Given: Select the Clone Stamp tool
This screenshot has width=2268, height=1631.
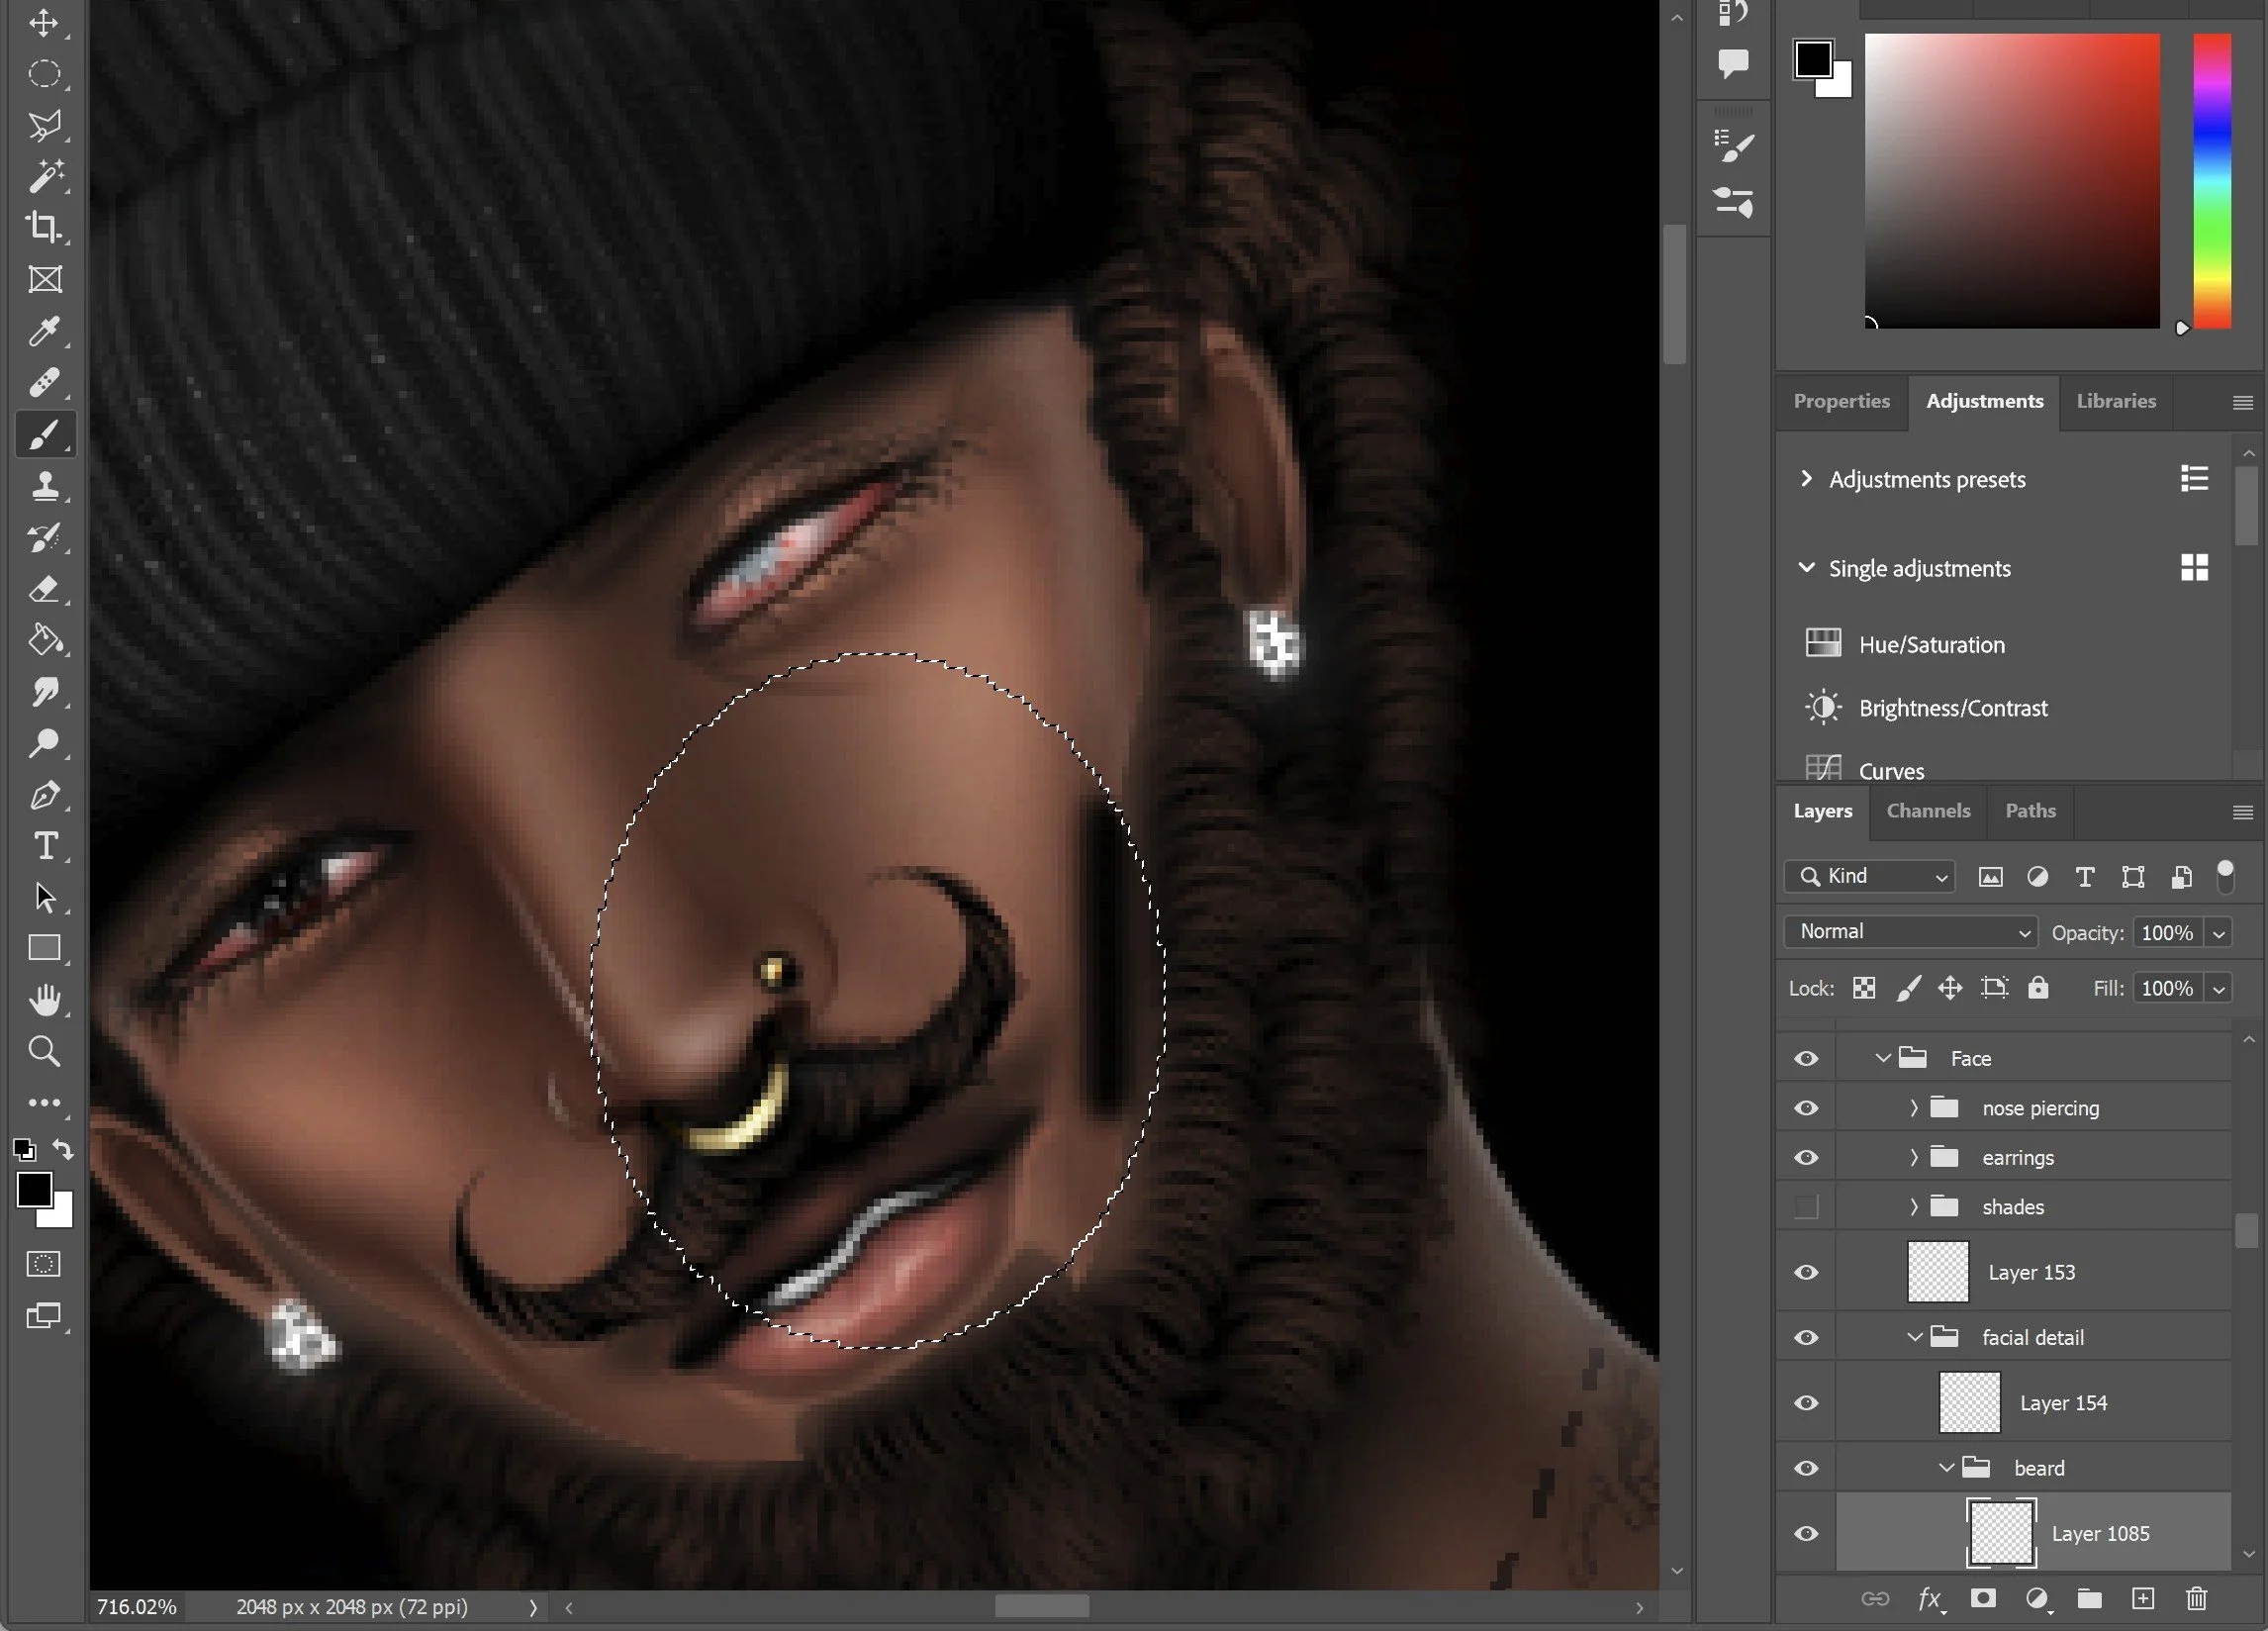Looking at the screenshot, I should click(44, 487).
